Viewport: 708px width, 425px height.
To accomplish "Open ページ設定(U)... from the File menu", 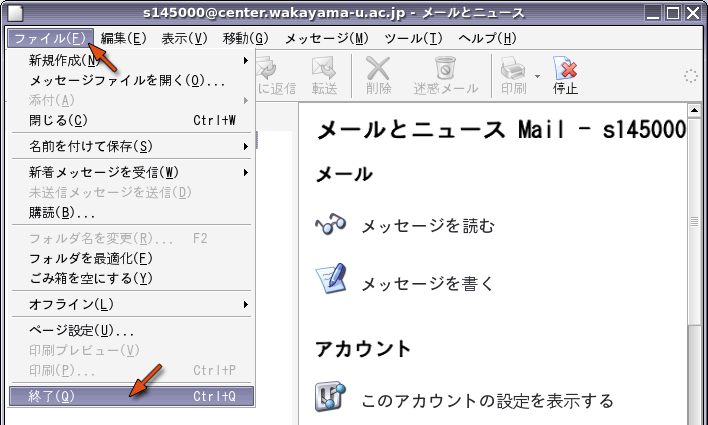I will (x=131, y=331).
